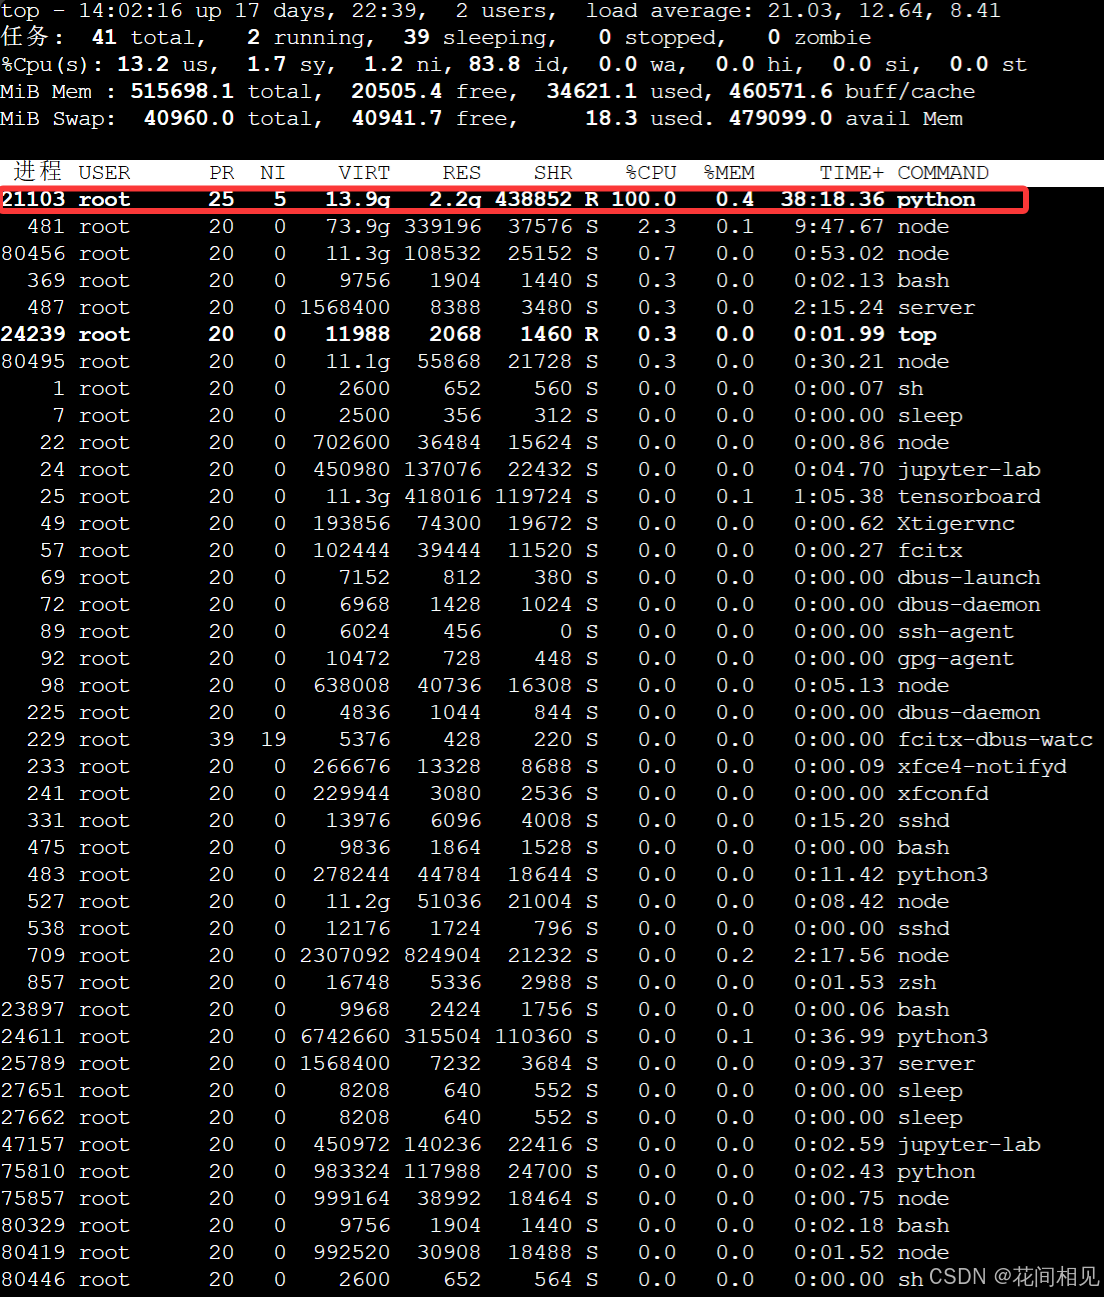Select the 2307092 VIRT value
The width and height of the screenshot is (1104, 1297).
coord(345,955)
